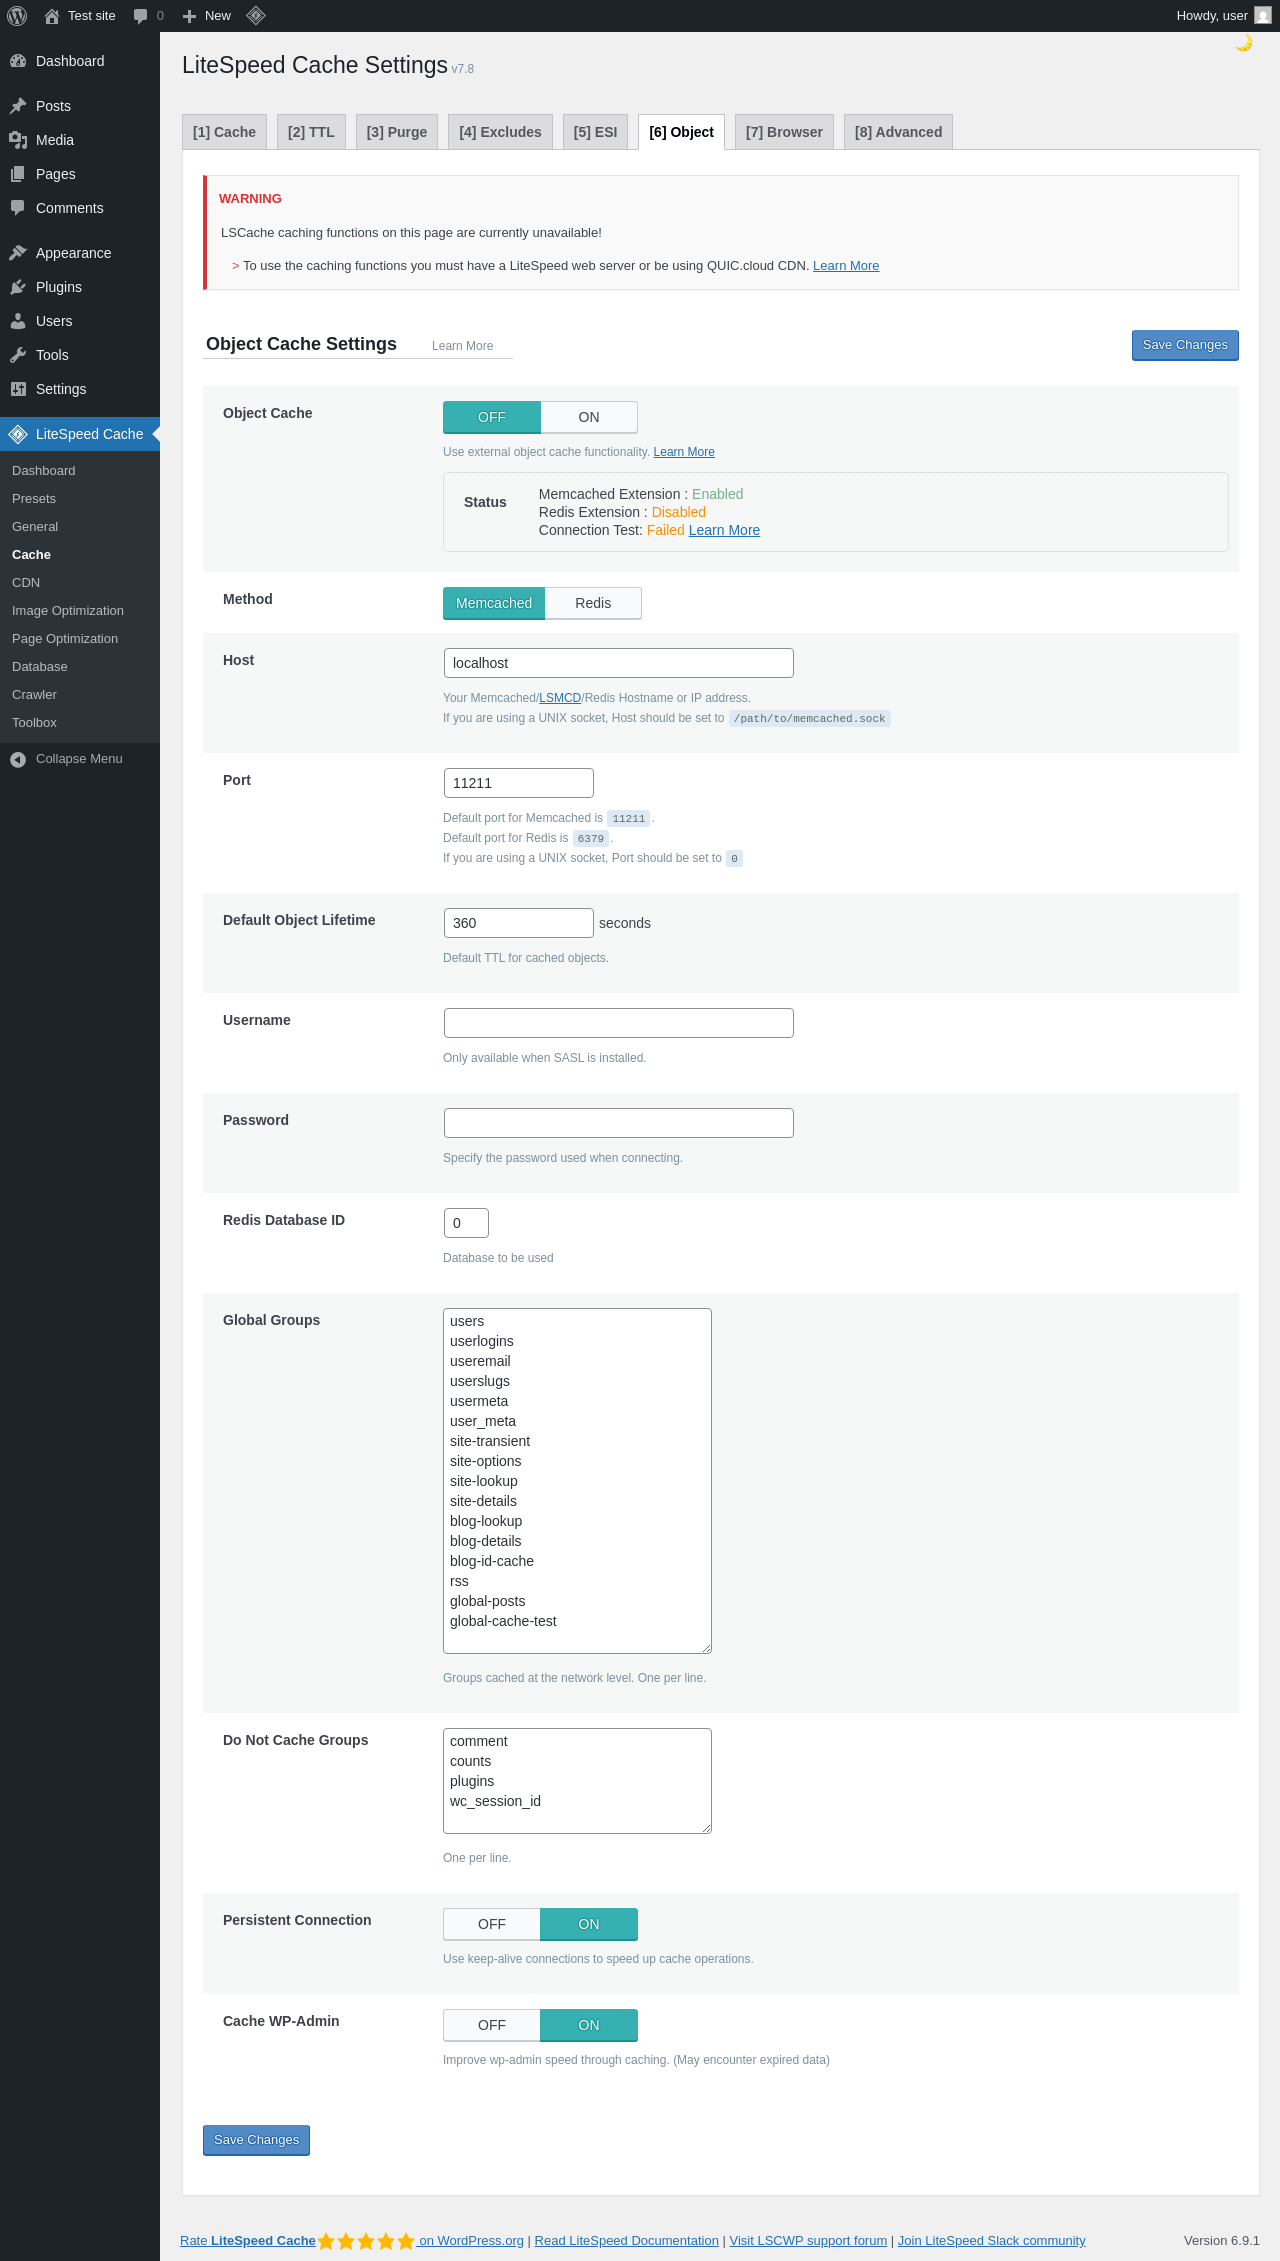Viewport: 1280px width, 2261px height.
Task: Switch Persistent Connection to OFF
Action: (x=492, y=1924)
